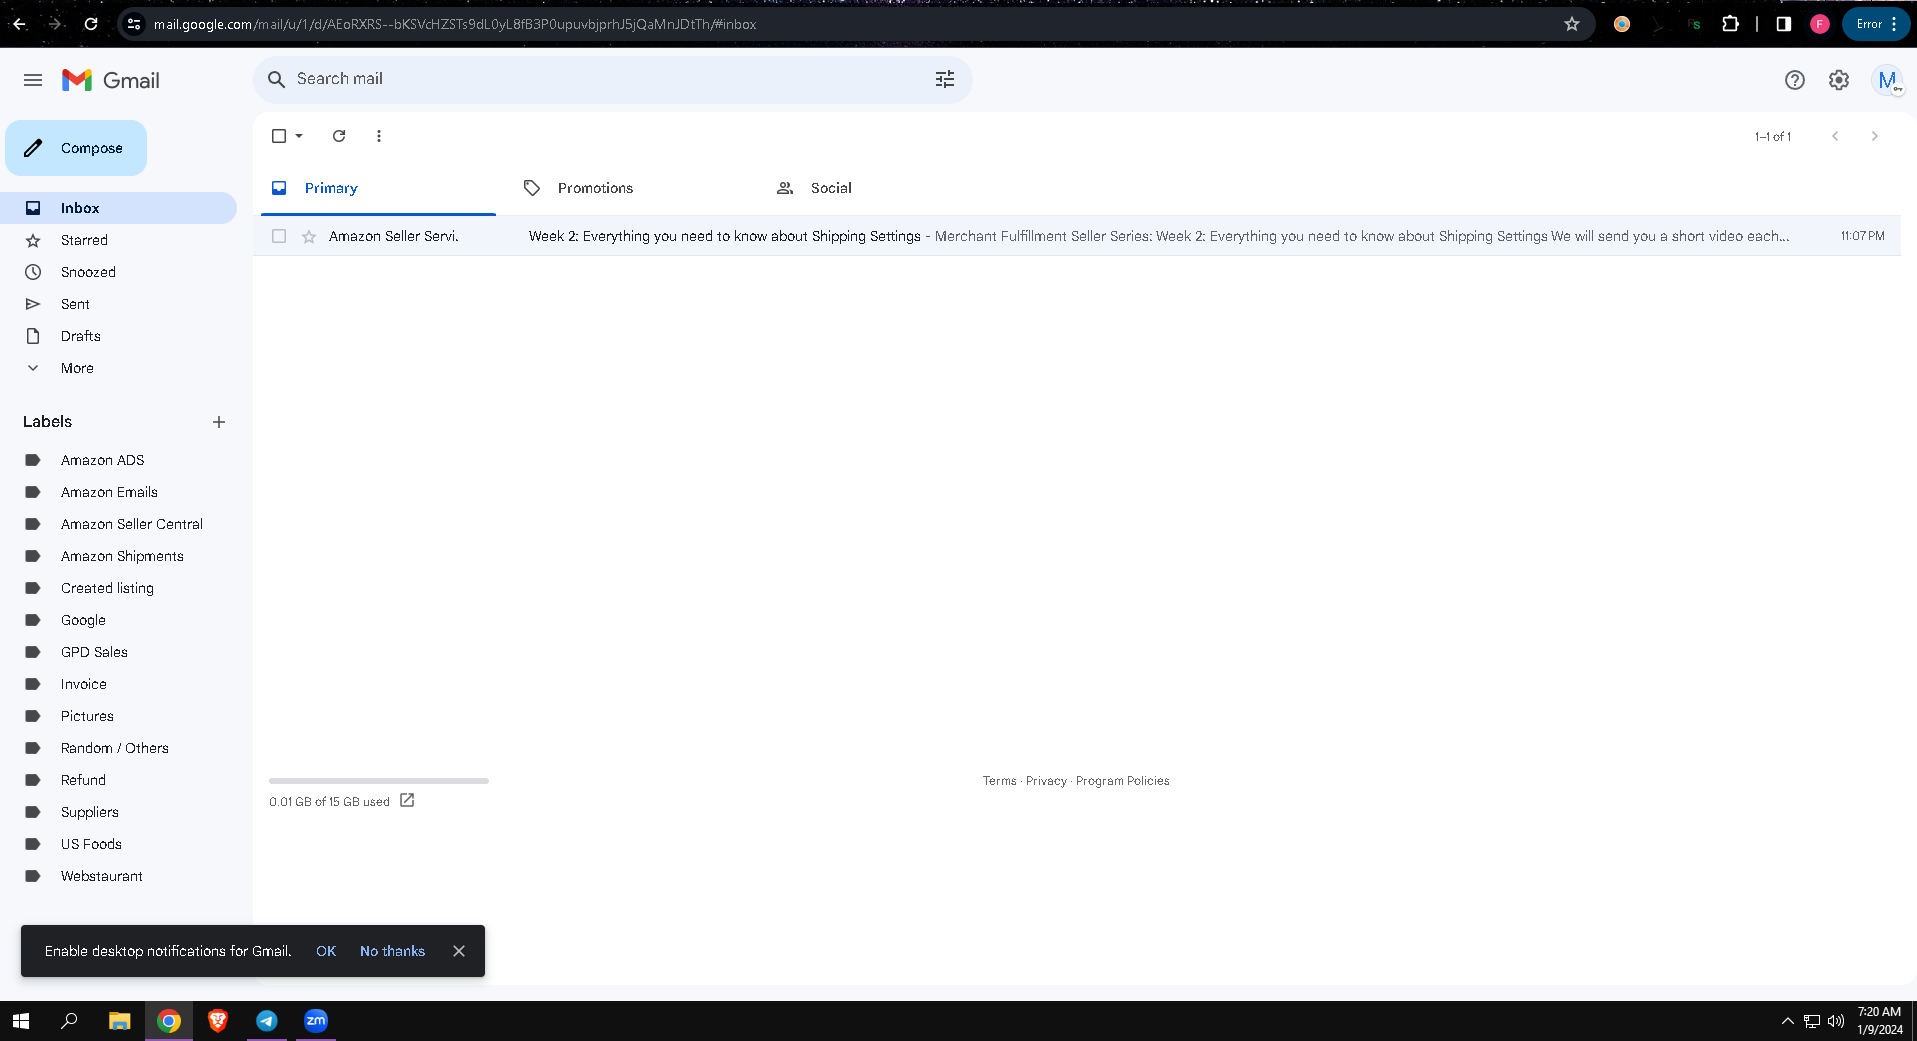This screenshot has width=1917, height=1041.
Task: Open storage management external link icon
Action: click(407, 800)
